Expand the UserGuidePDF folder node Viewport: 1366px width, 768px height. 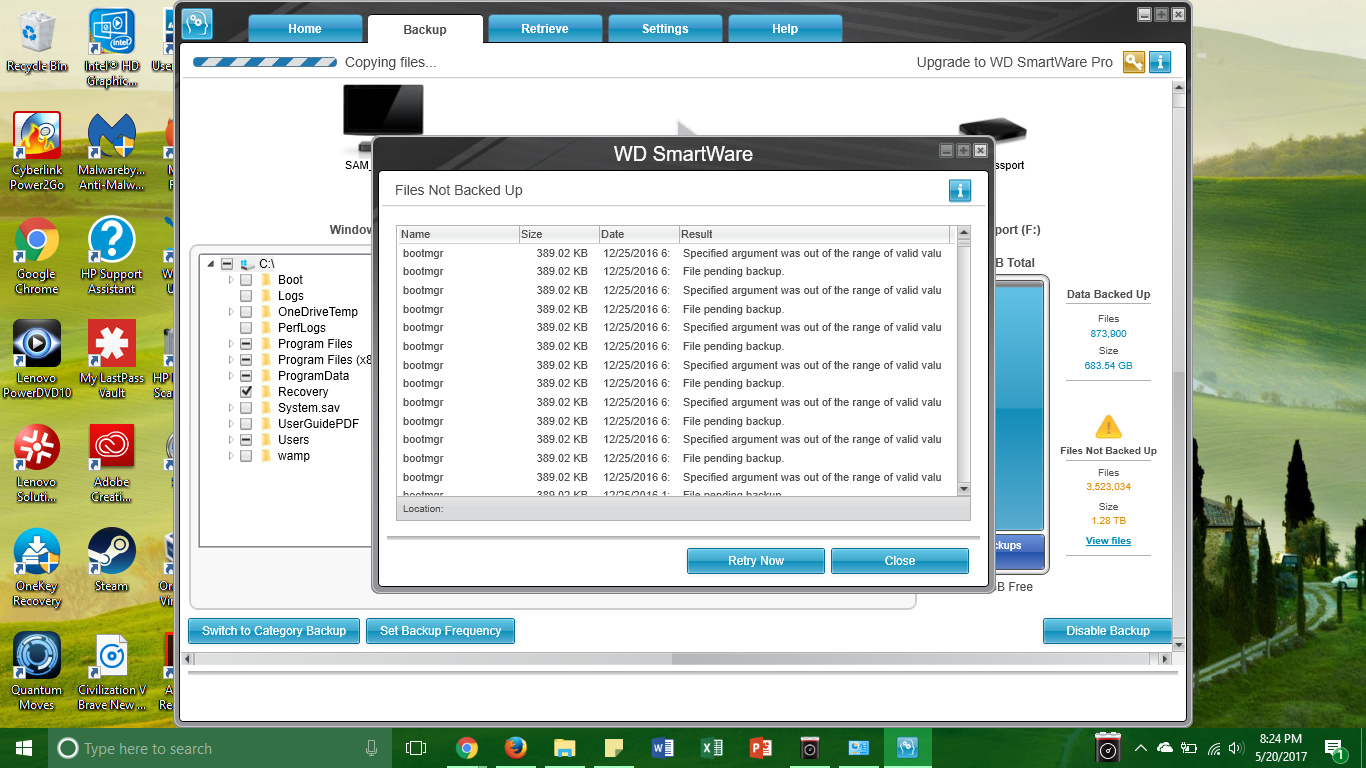pyautogui.click(x=231, y=424)
